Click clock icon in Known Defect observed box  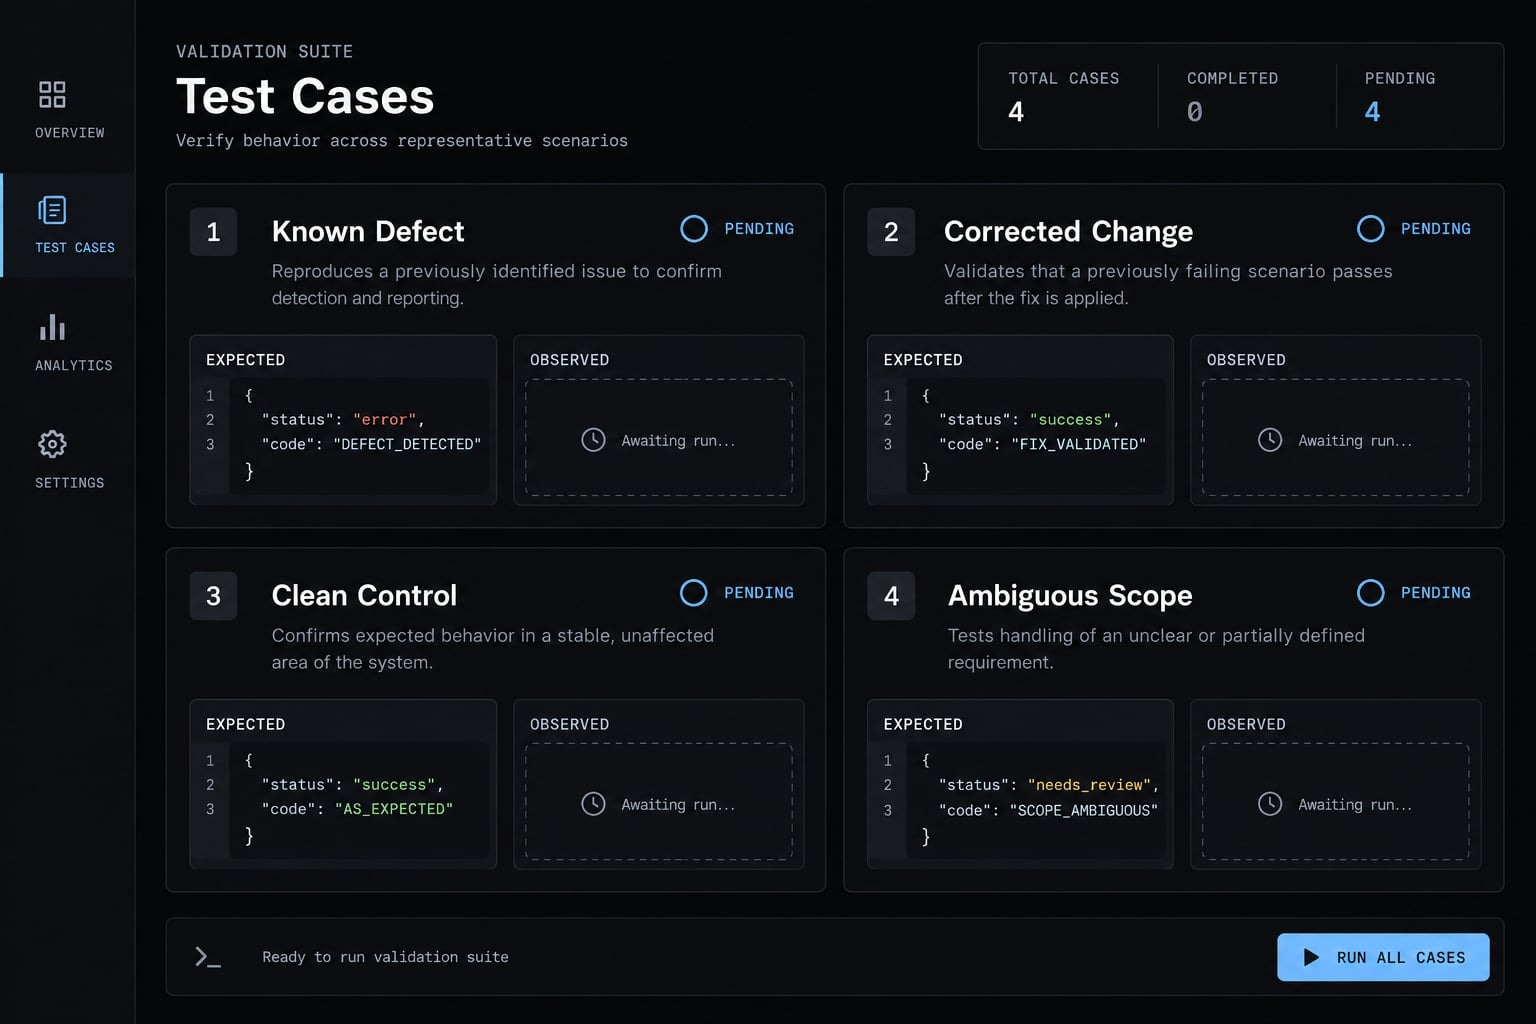(593, 440)
